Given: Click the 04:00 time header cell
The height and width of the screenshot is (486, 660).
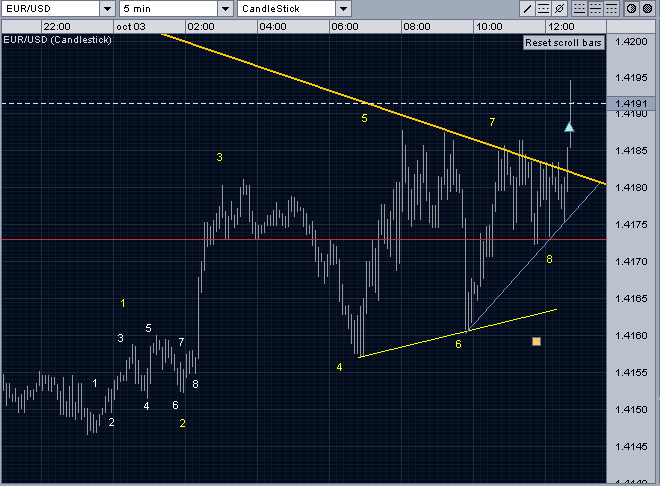Looking at the screenshot, I should (x=293, y=27).
